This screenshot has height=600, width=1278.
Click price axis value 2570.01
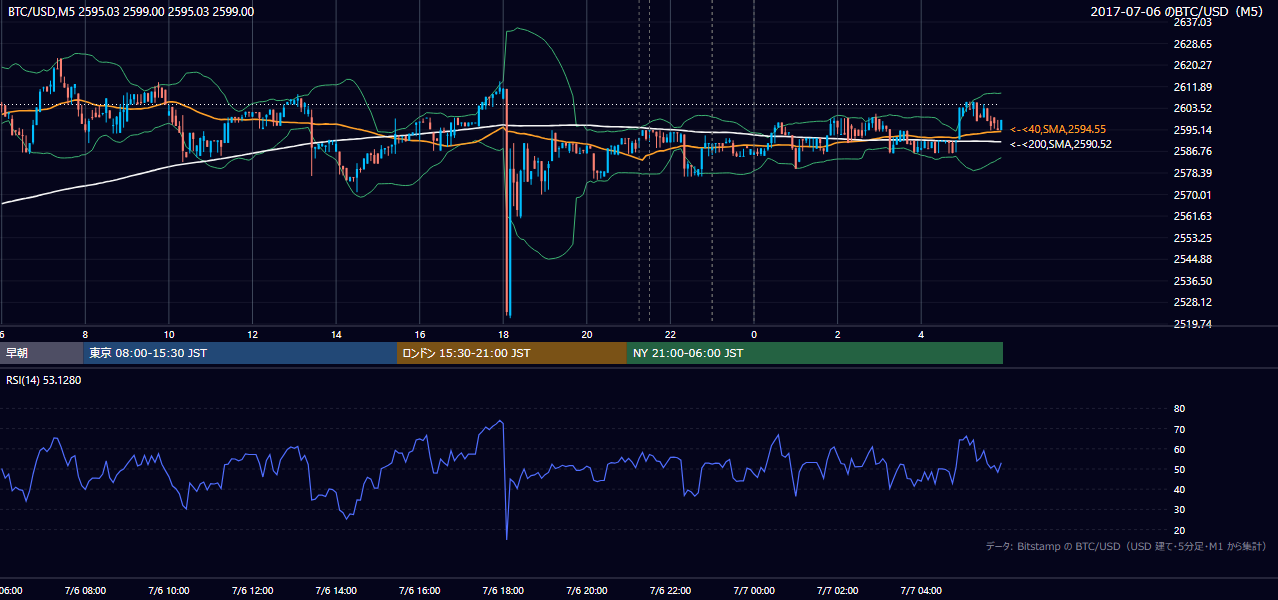coord(1193,195)
